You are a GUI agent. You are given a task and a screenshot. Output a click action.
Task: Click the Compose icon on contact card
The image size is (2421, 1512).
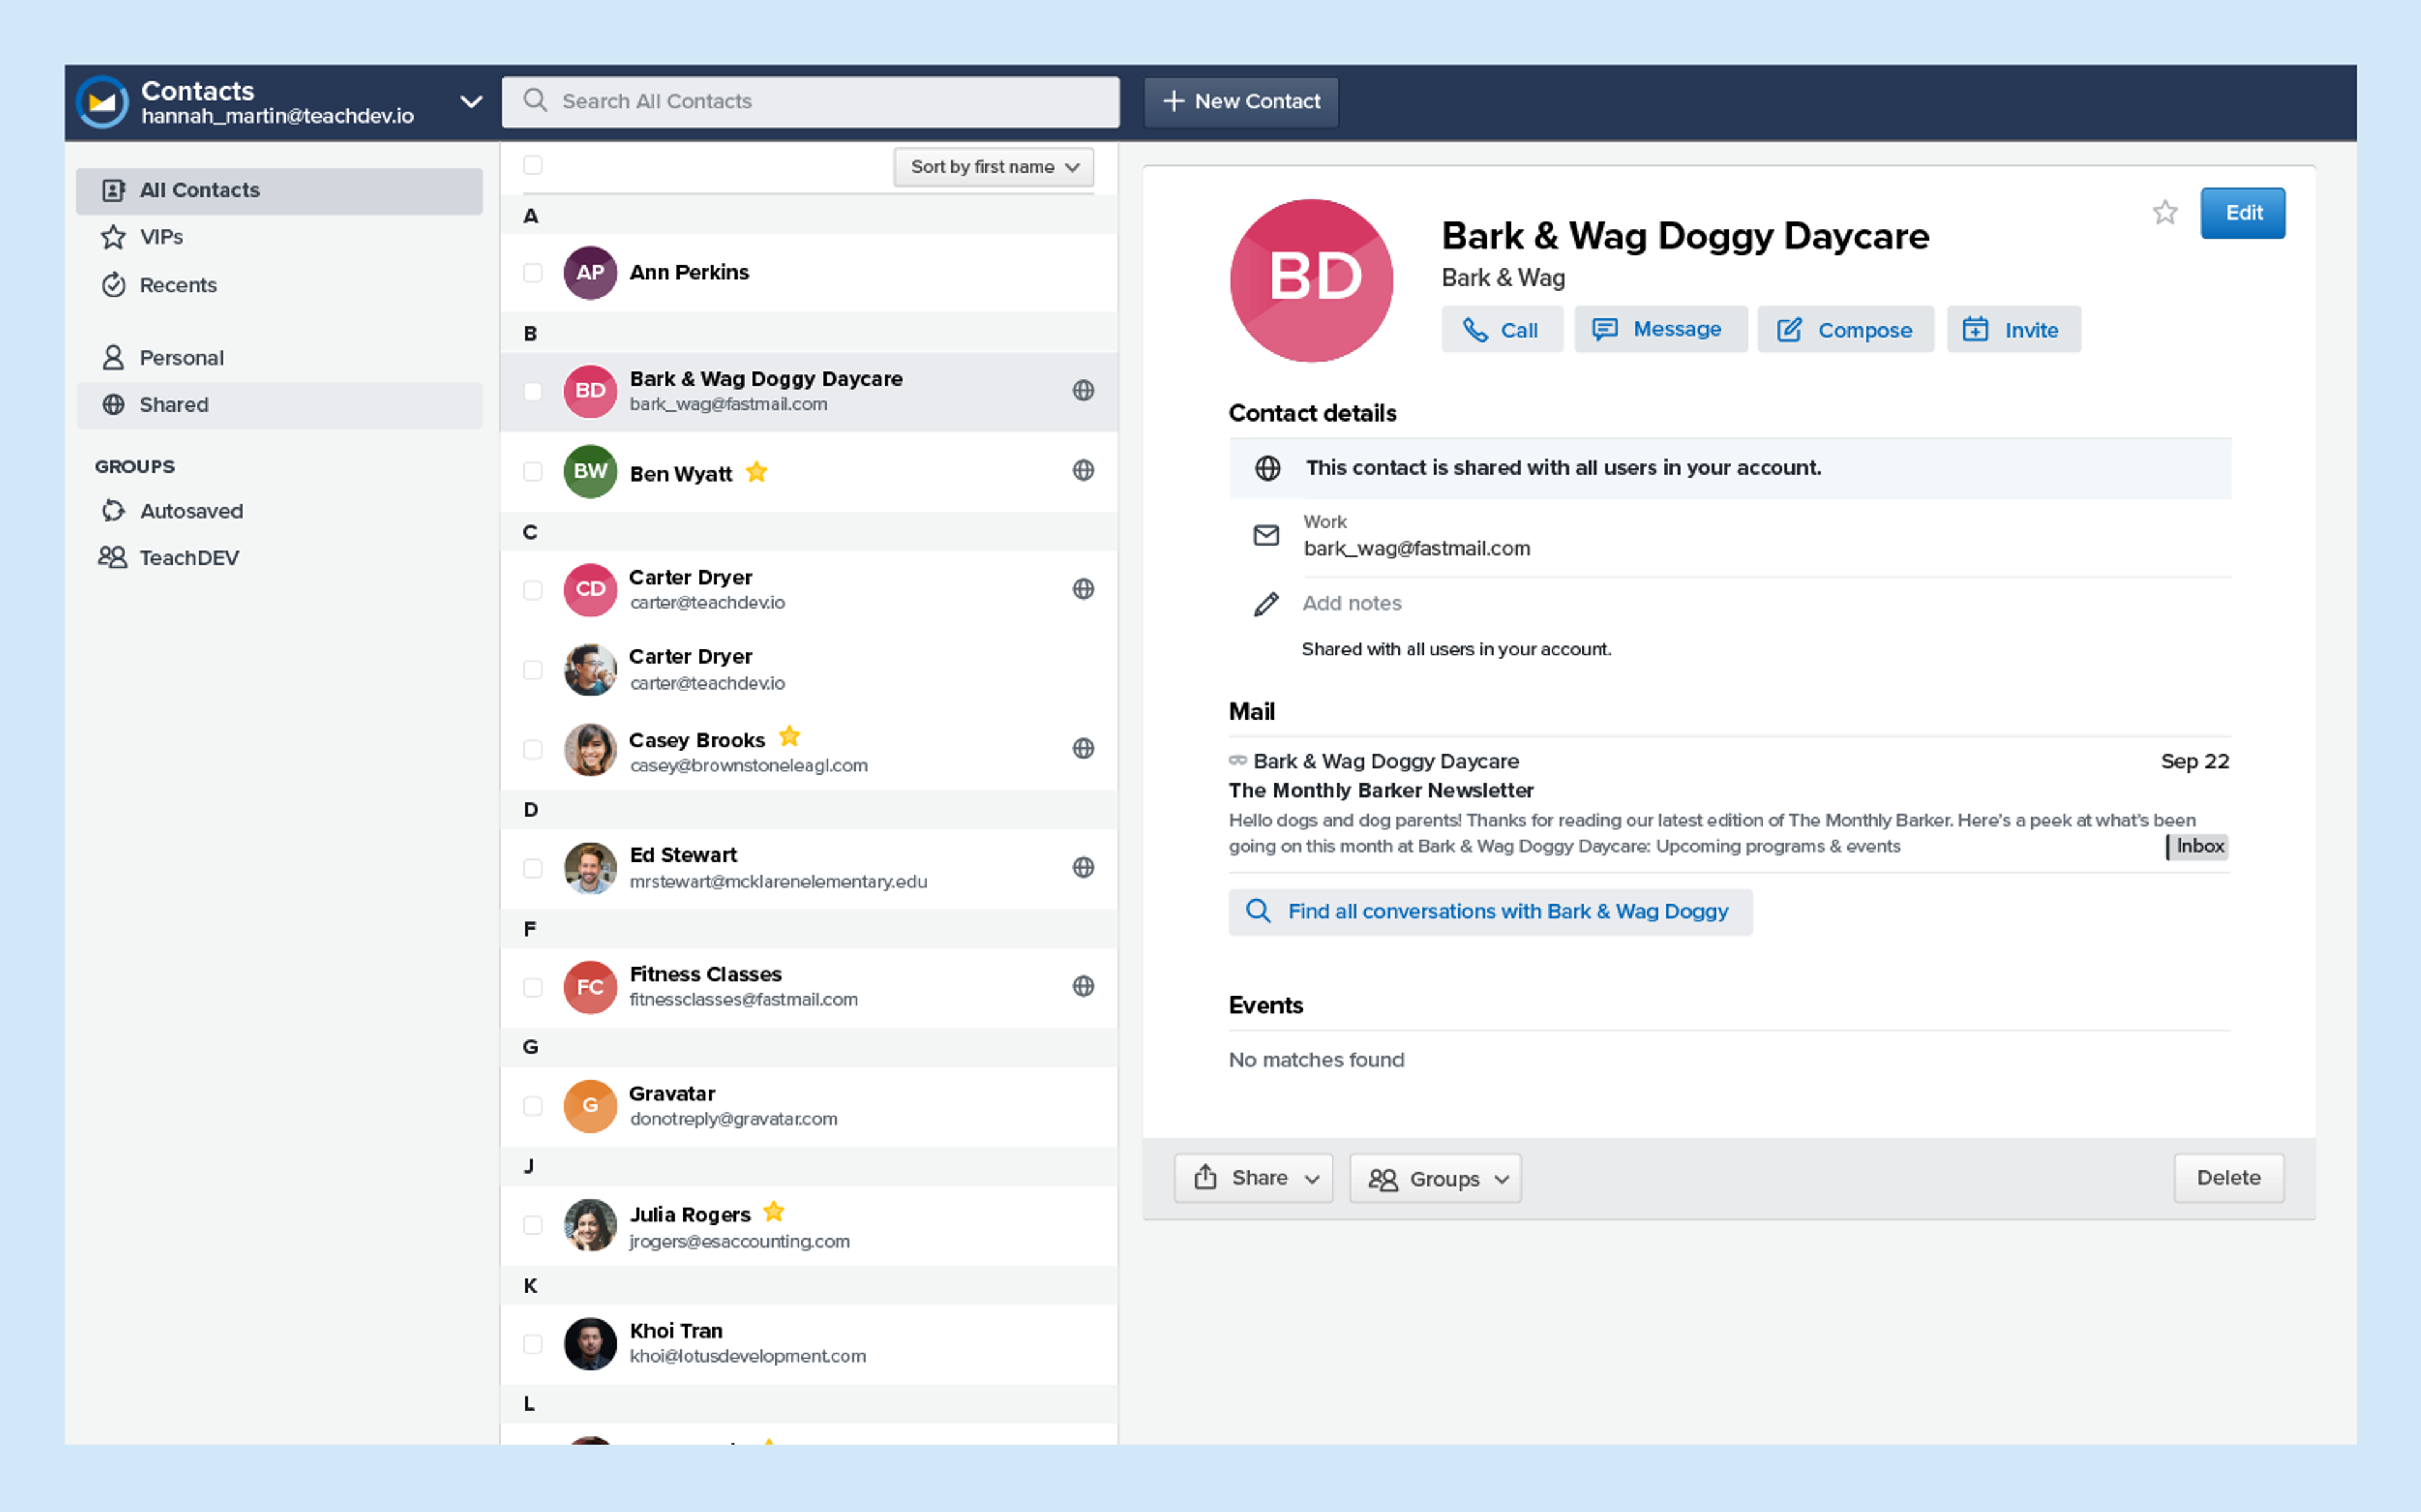pos(1790,329)
